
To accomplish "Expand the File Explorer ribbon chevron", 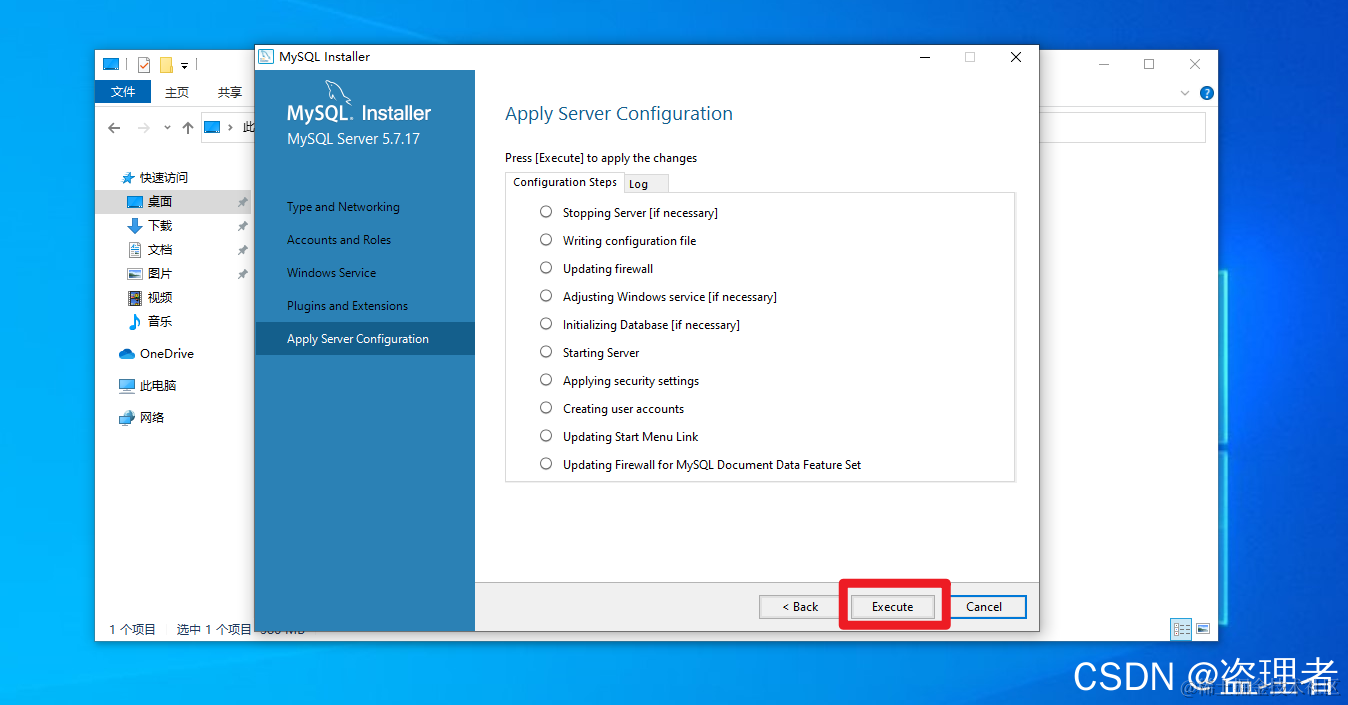I will tap(1186, 93).
